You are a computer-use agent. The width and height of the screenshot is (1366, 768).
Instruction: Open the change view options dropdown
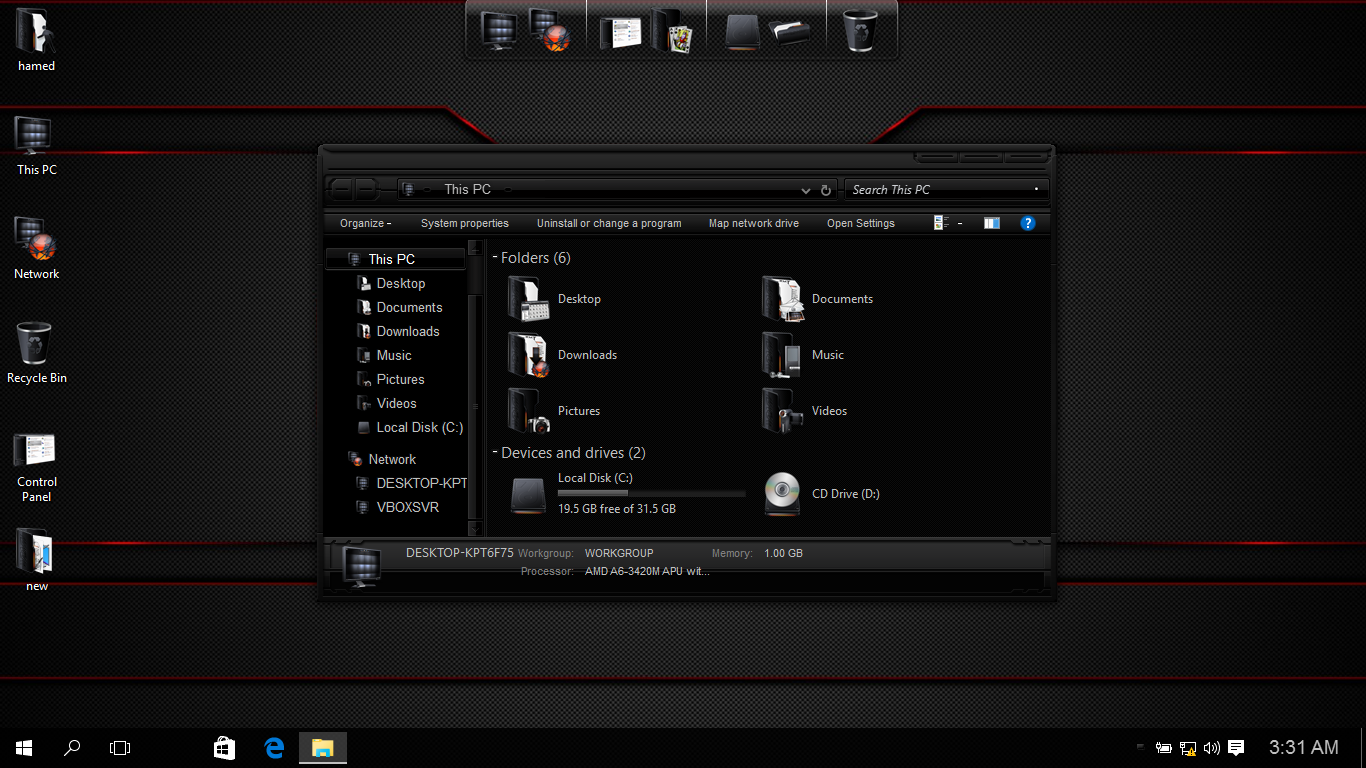pyautogui.click(x=960, y=223)
